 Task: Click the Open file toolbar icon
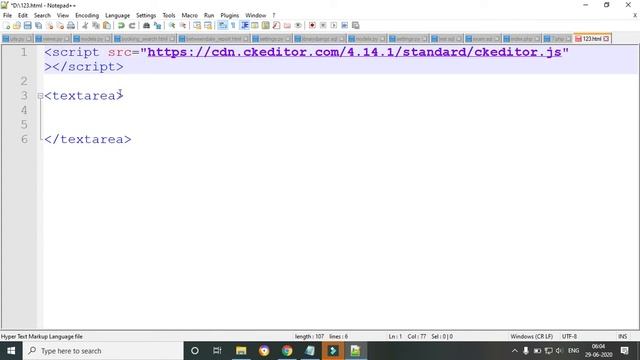[x=17, y=25]
